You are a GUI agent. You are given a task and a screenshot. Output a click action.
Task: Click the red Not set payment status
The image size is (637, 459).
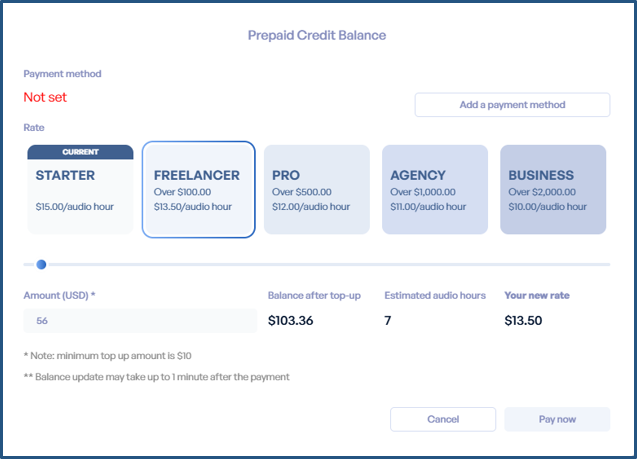coord(46,97)
